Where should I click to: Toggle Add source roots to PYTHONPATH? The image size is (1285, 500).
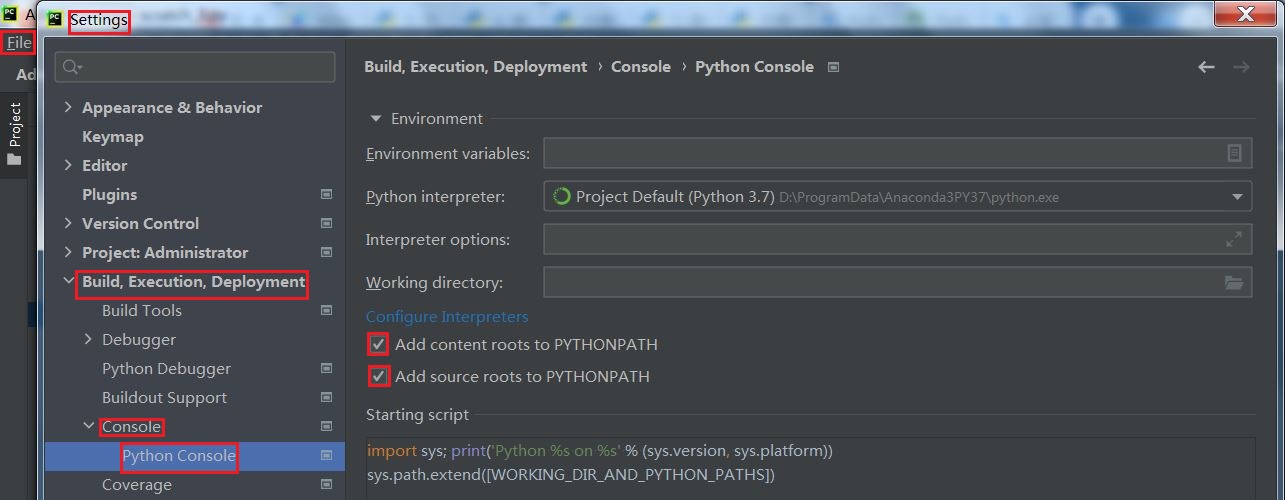(x=378, y=377)
